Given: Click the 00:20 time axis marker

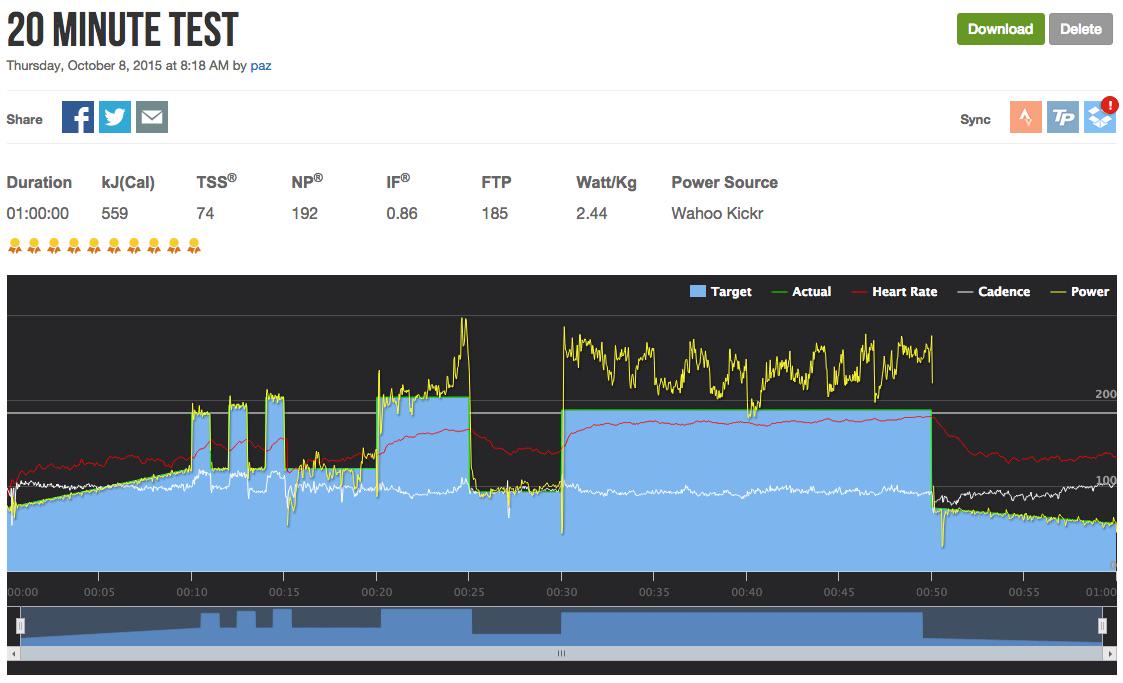Looking at the screenshot, I should 377,592.
